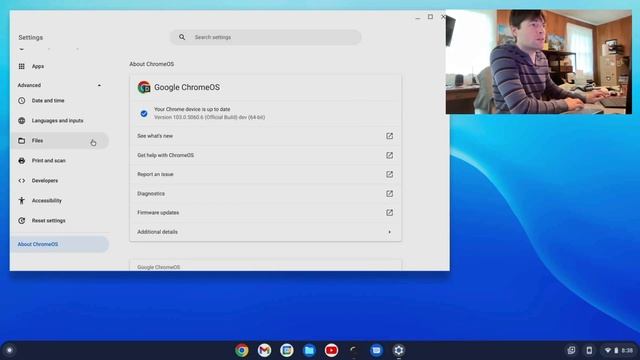Viewport: 640px width, 360px height.
Task: Minimize the Settings window
Action: (418, 17)
